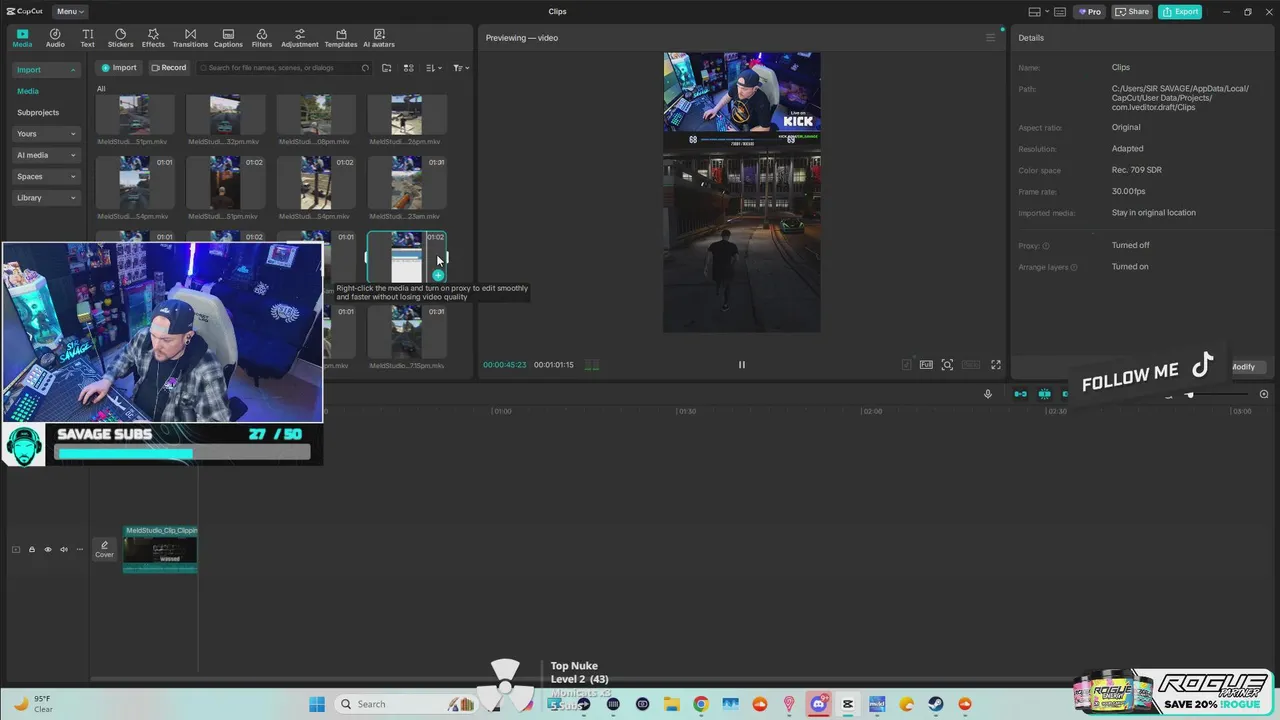Open the Filters panel
This screenshot has width=1280, height=720.
[262, 38]
